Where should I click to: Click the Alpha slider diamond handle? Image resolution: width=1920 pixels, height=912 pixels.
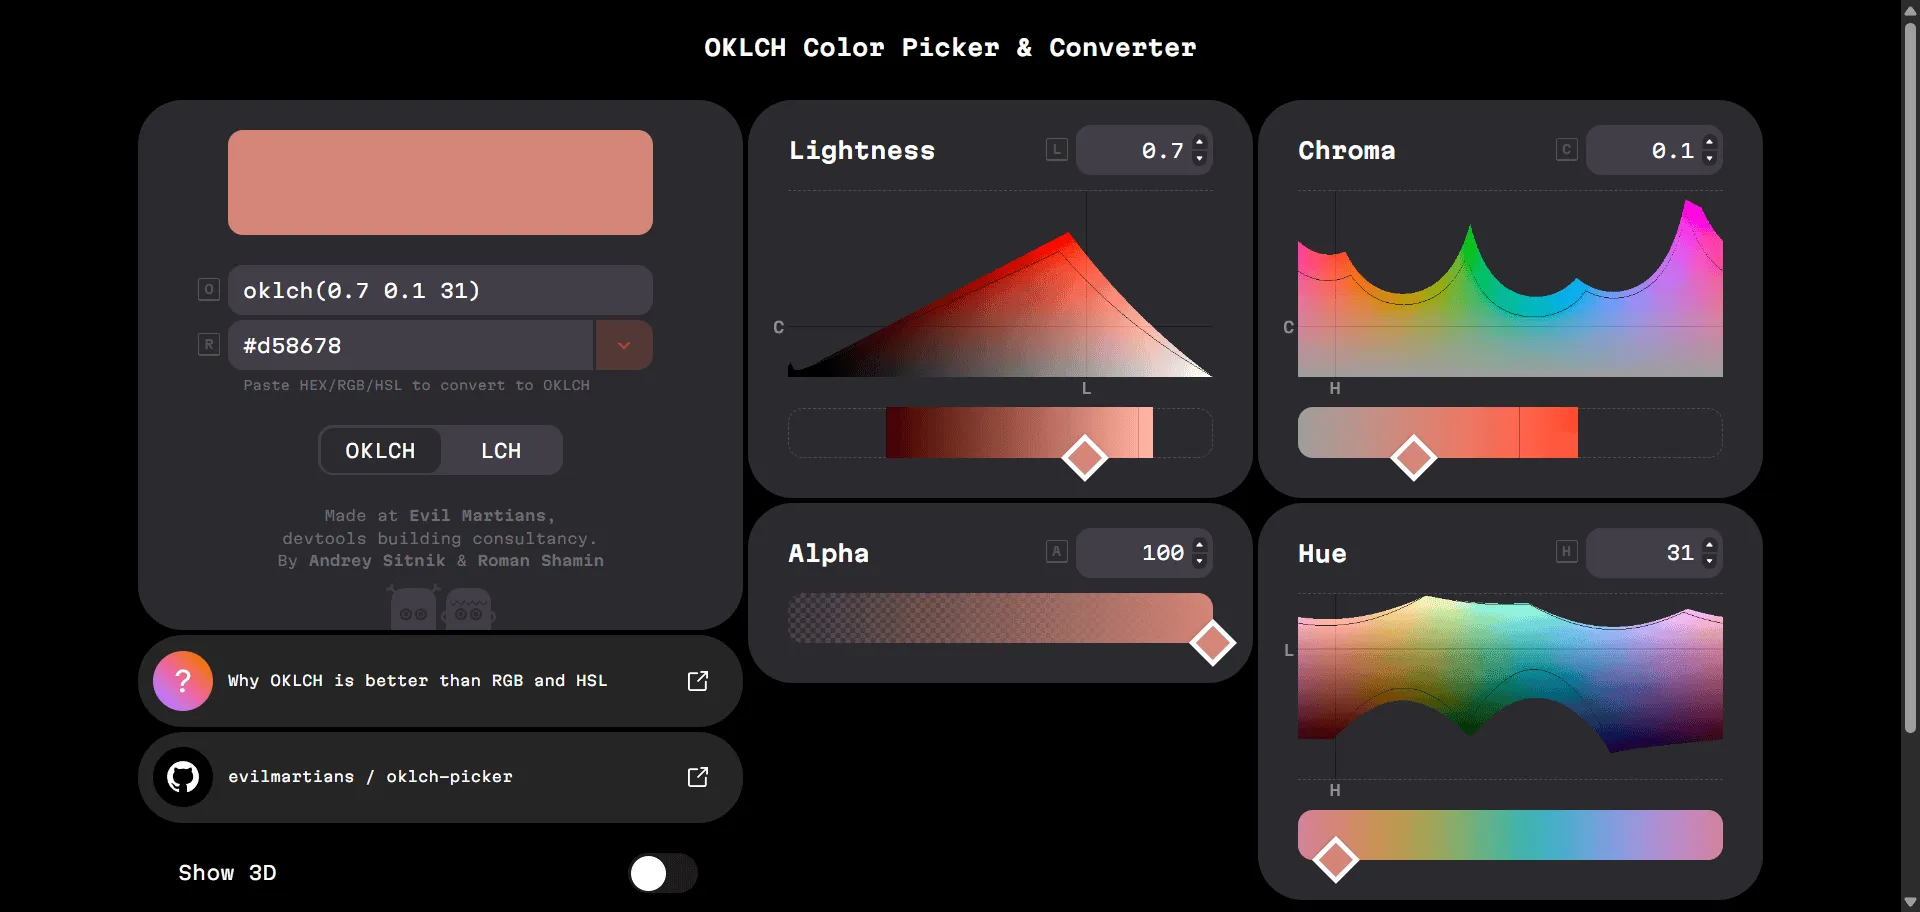coord(1213,643)
